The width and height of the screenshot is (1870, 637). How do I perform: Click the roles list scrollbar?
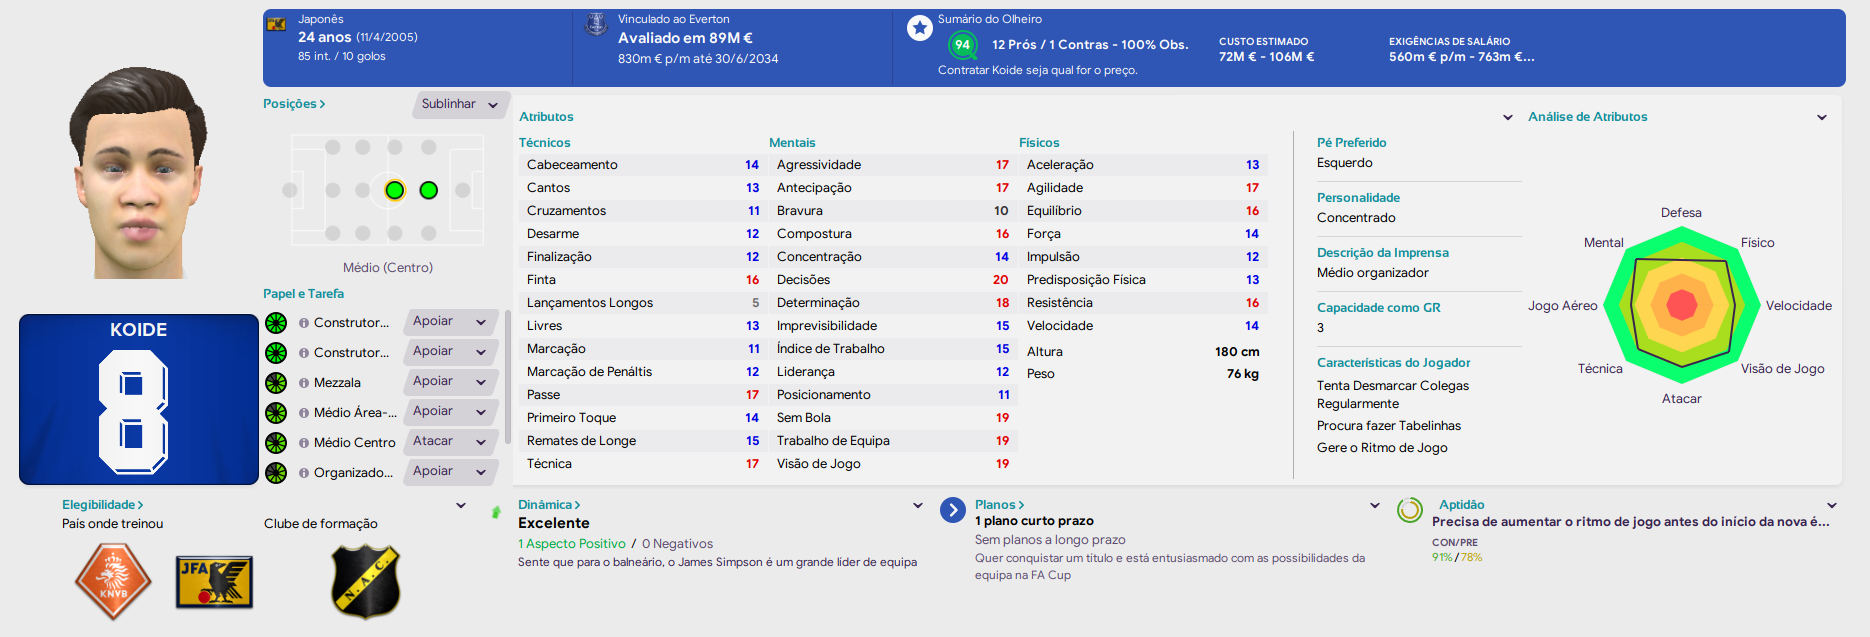[x=508, y=376]
